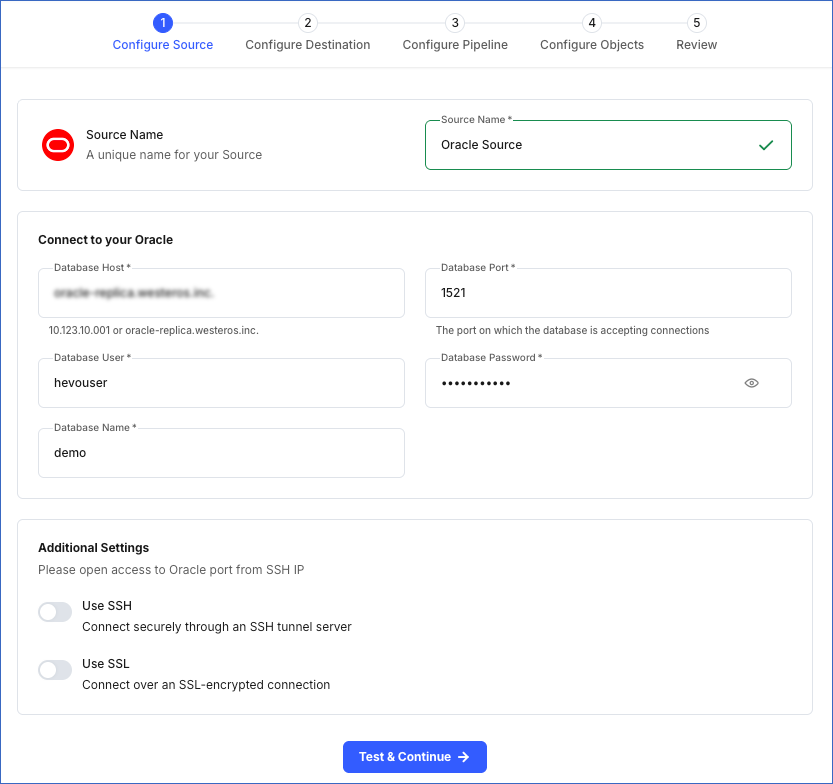Click hint text '10.123.10.001 or oracle-replica.westeros.inc.'
This screenshot has width=833, height=784.
[x=154, y=330]
